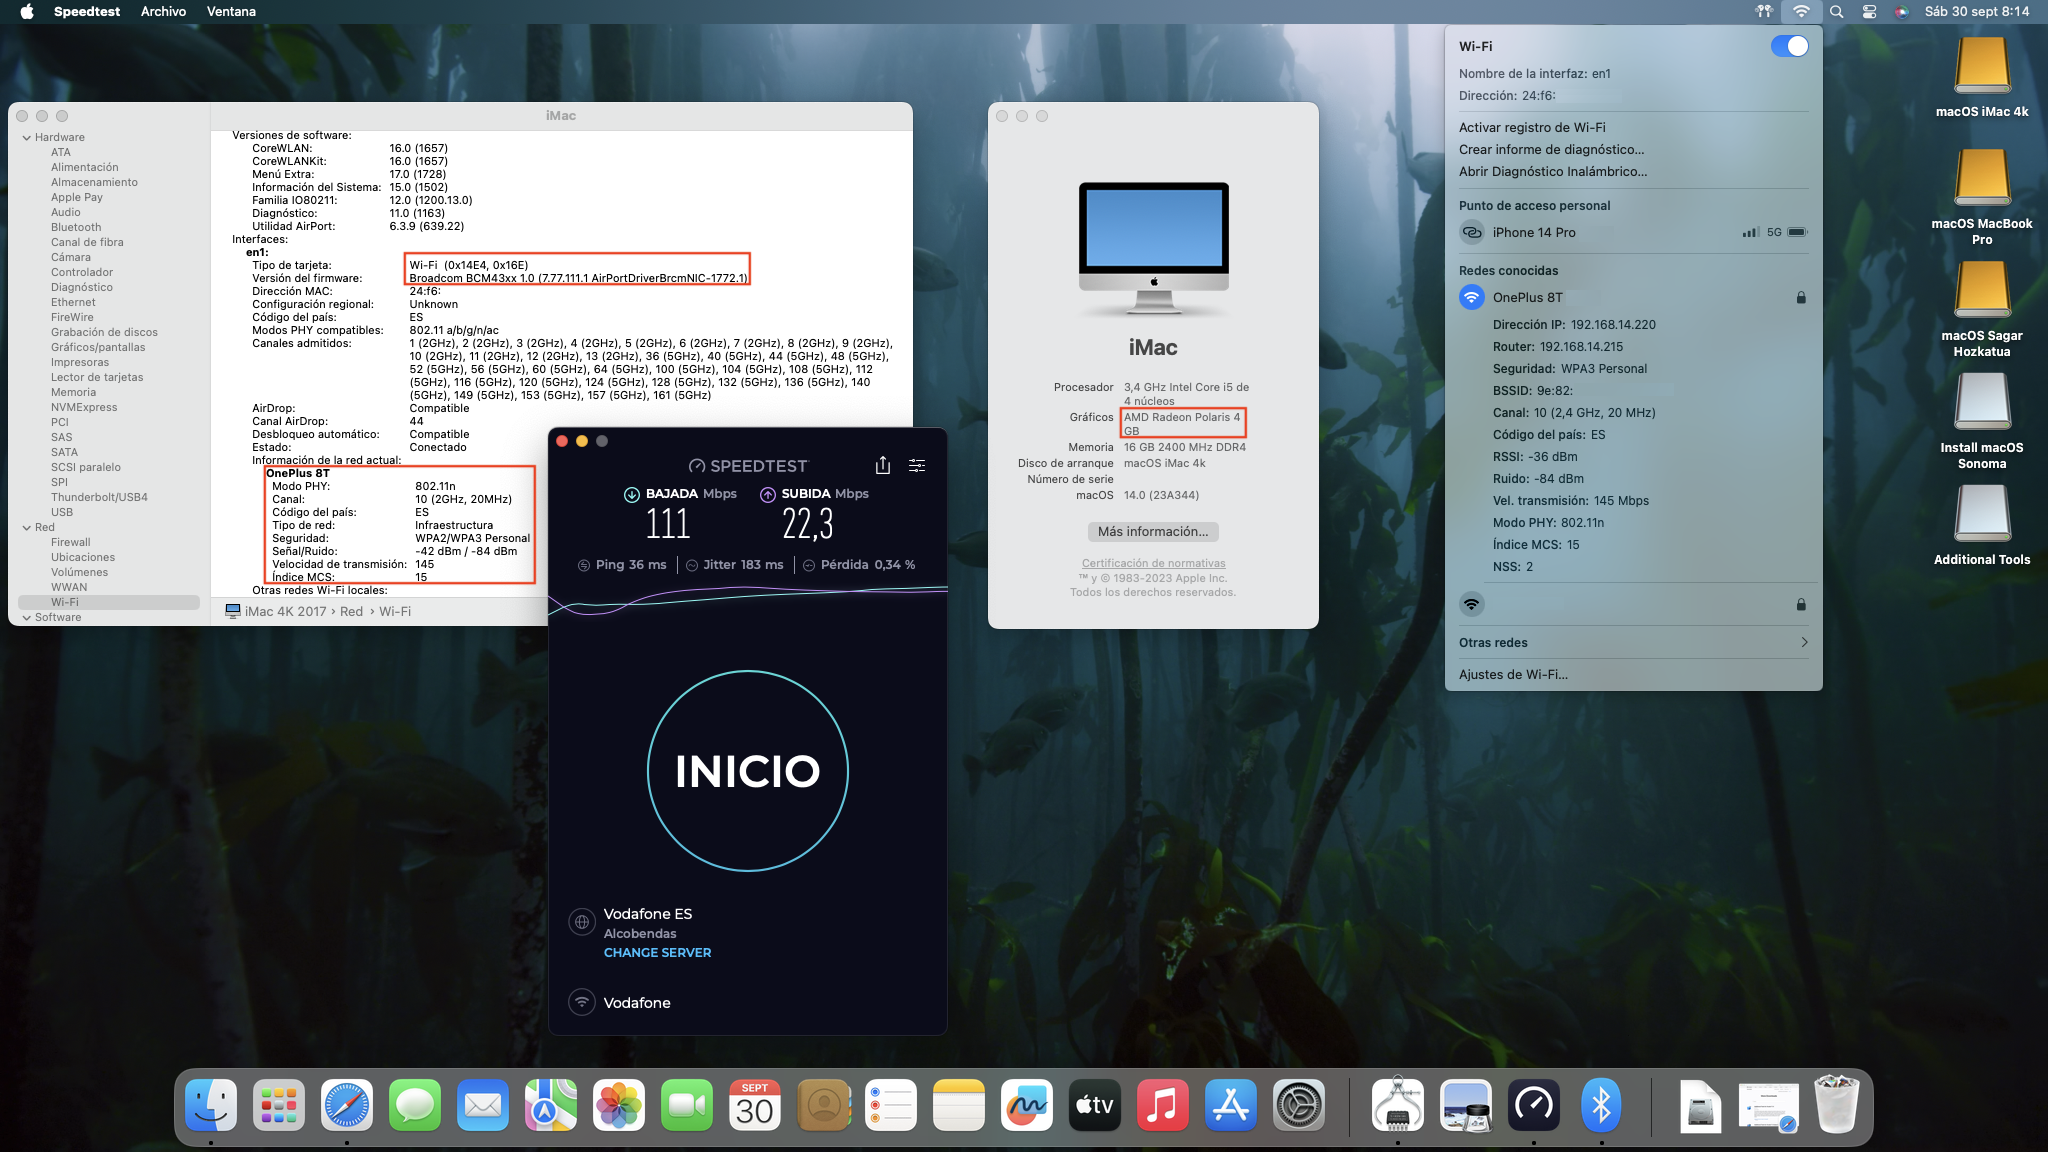
Task: Open the Archivo menu
Action: [x=163, y=12]
